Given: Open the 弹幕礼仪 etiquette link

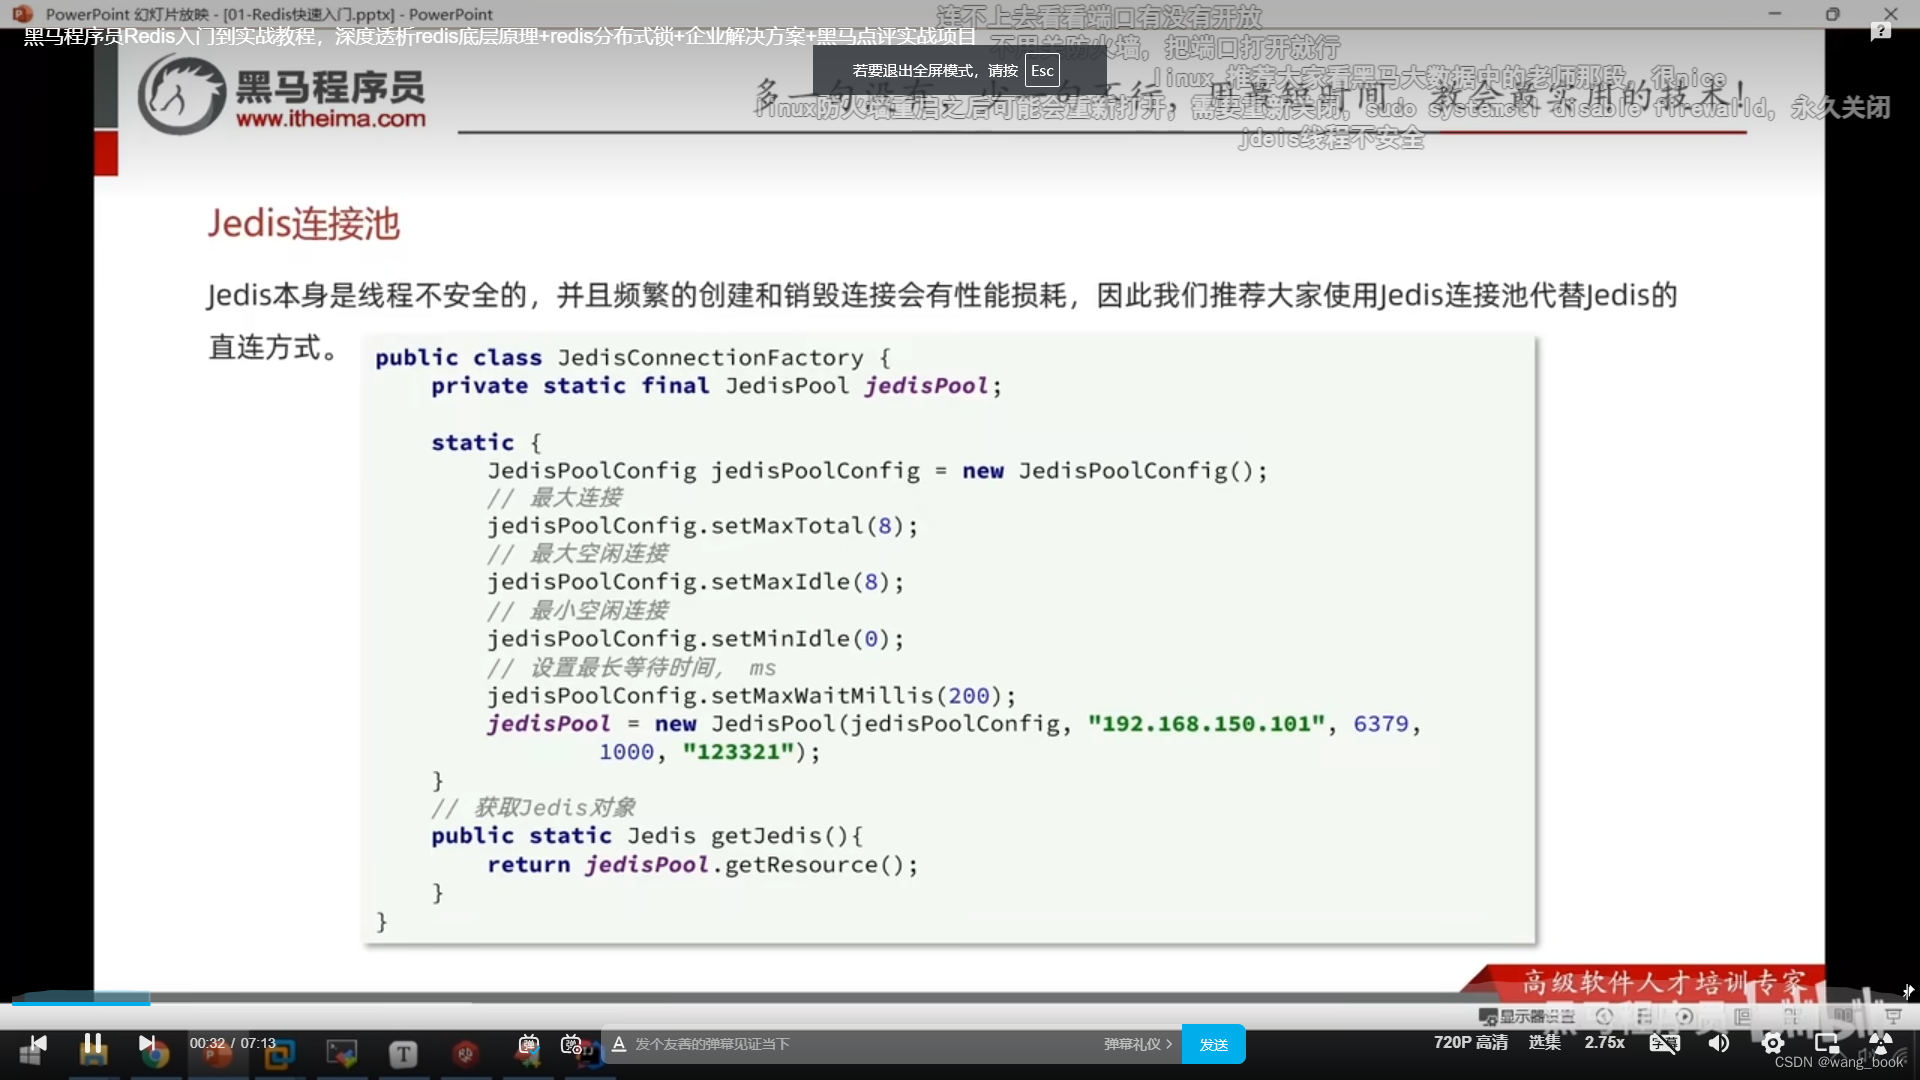Looking at the screenshot, I should click(x=1137, y=1044).
